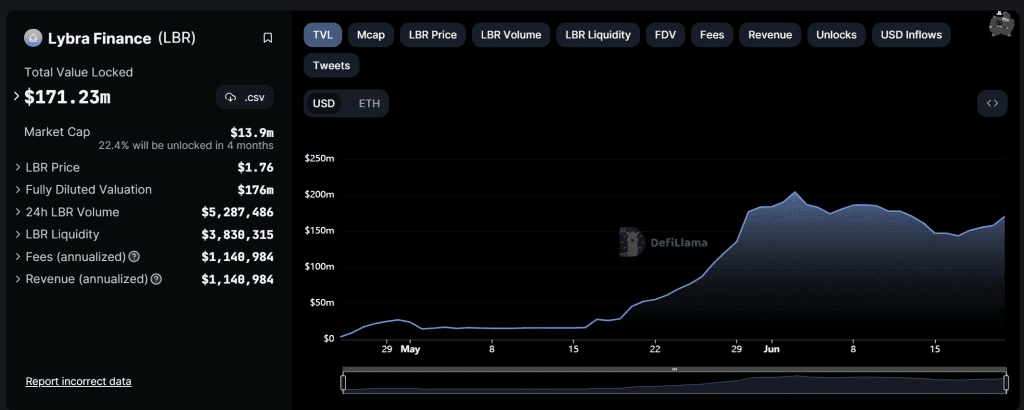Toggle the LBR Price chart metric
1024x410 pixels.
tap(433, 35)
